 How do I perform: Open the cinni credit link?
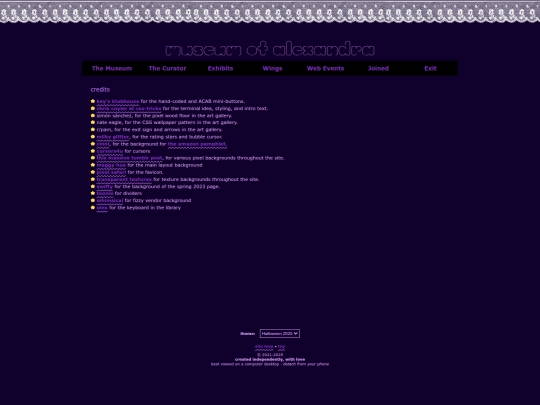pos(103,144)
